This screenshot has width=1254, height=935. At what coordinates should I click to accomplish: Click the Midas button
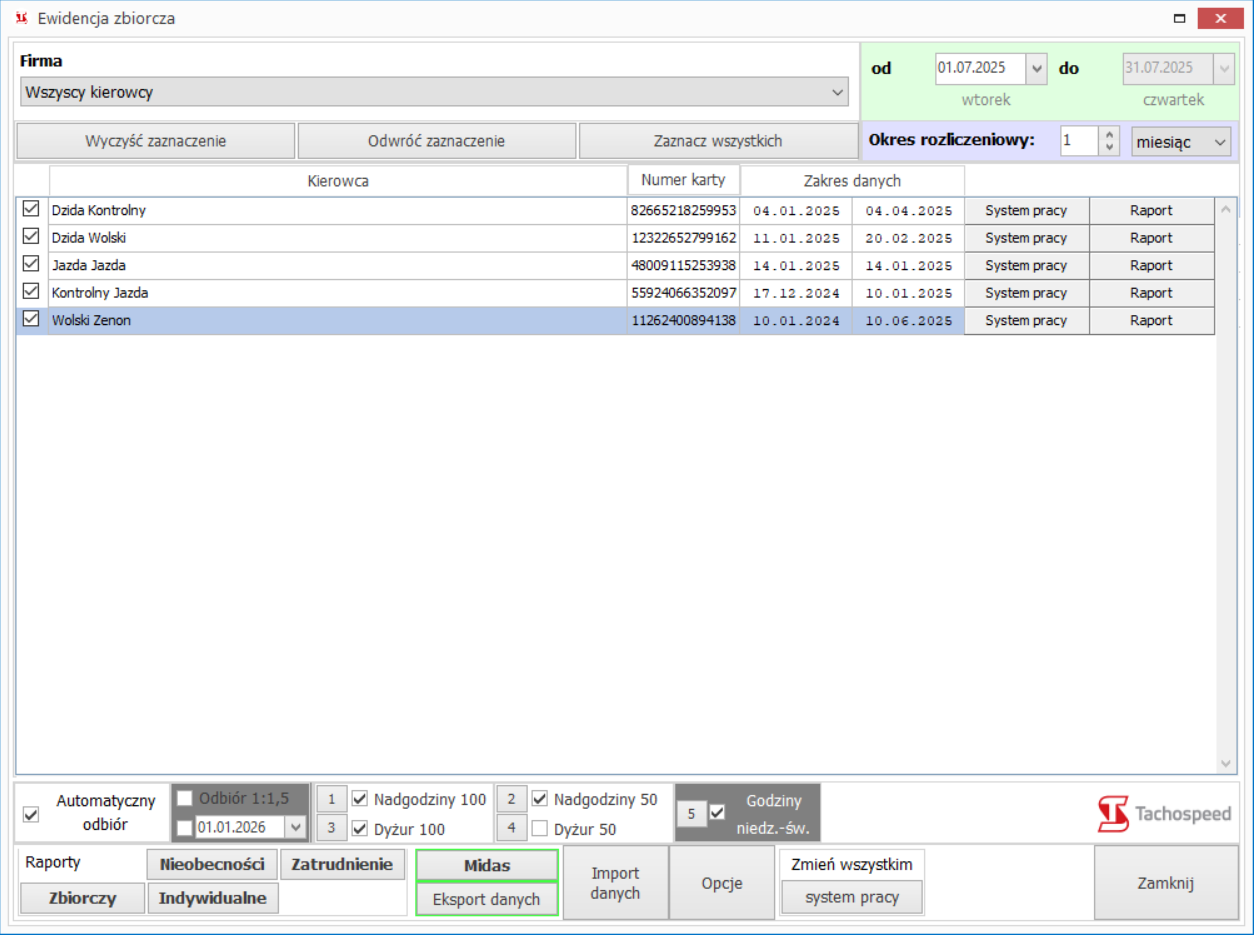487,865
